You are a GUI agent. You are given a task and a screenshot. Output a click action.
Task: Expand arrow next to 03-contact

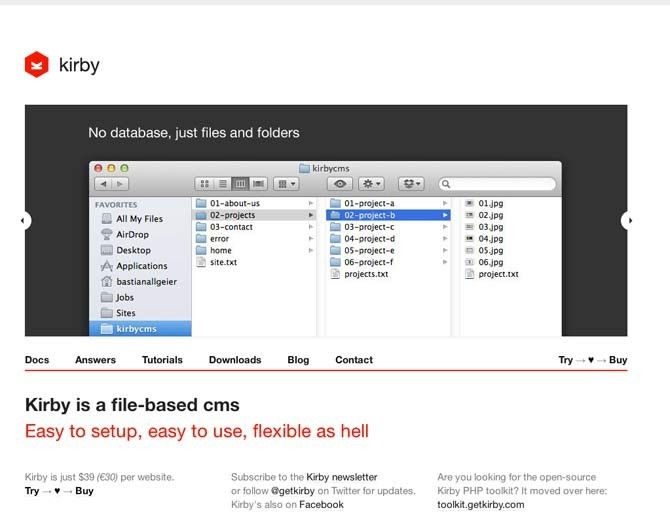coord(311,227)
